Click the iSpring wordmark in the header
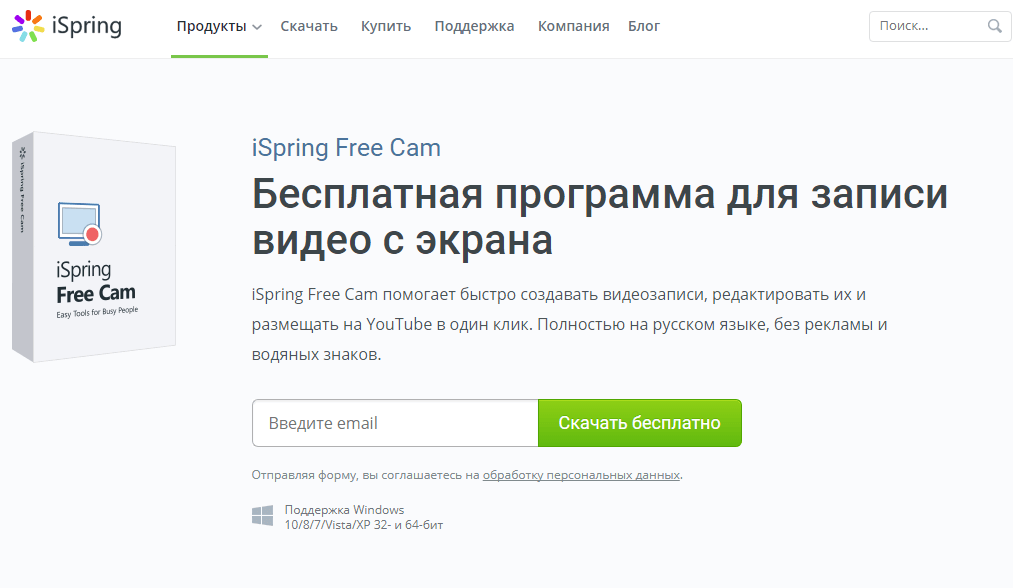1022x588 pixels. point(87,27)
